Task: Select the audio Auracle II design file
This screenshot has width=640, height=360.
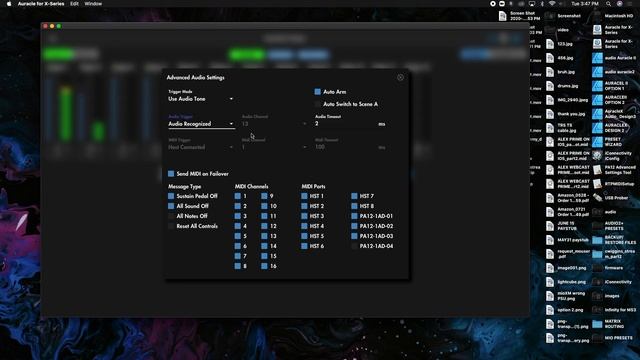Action: point(597,58)
